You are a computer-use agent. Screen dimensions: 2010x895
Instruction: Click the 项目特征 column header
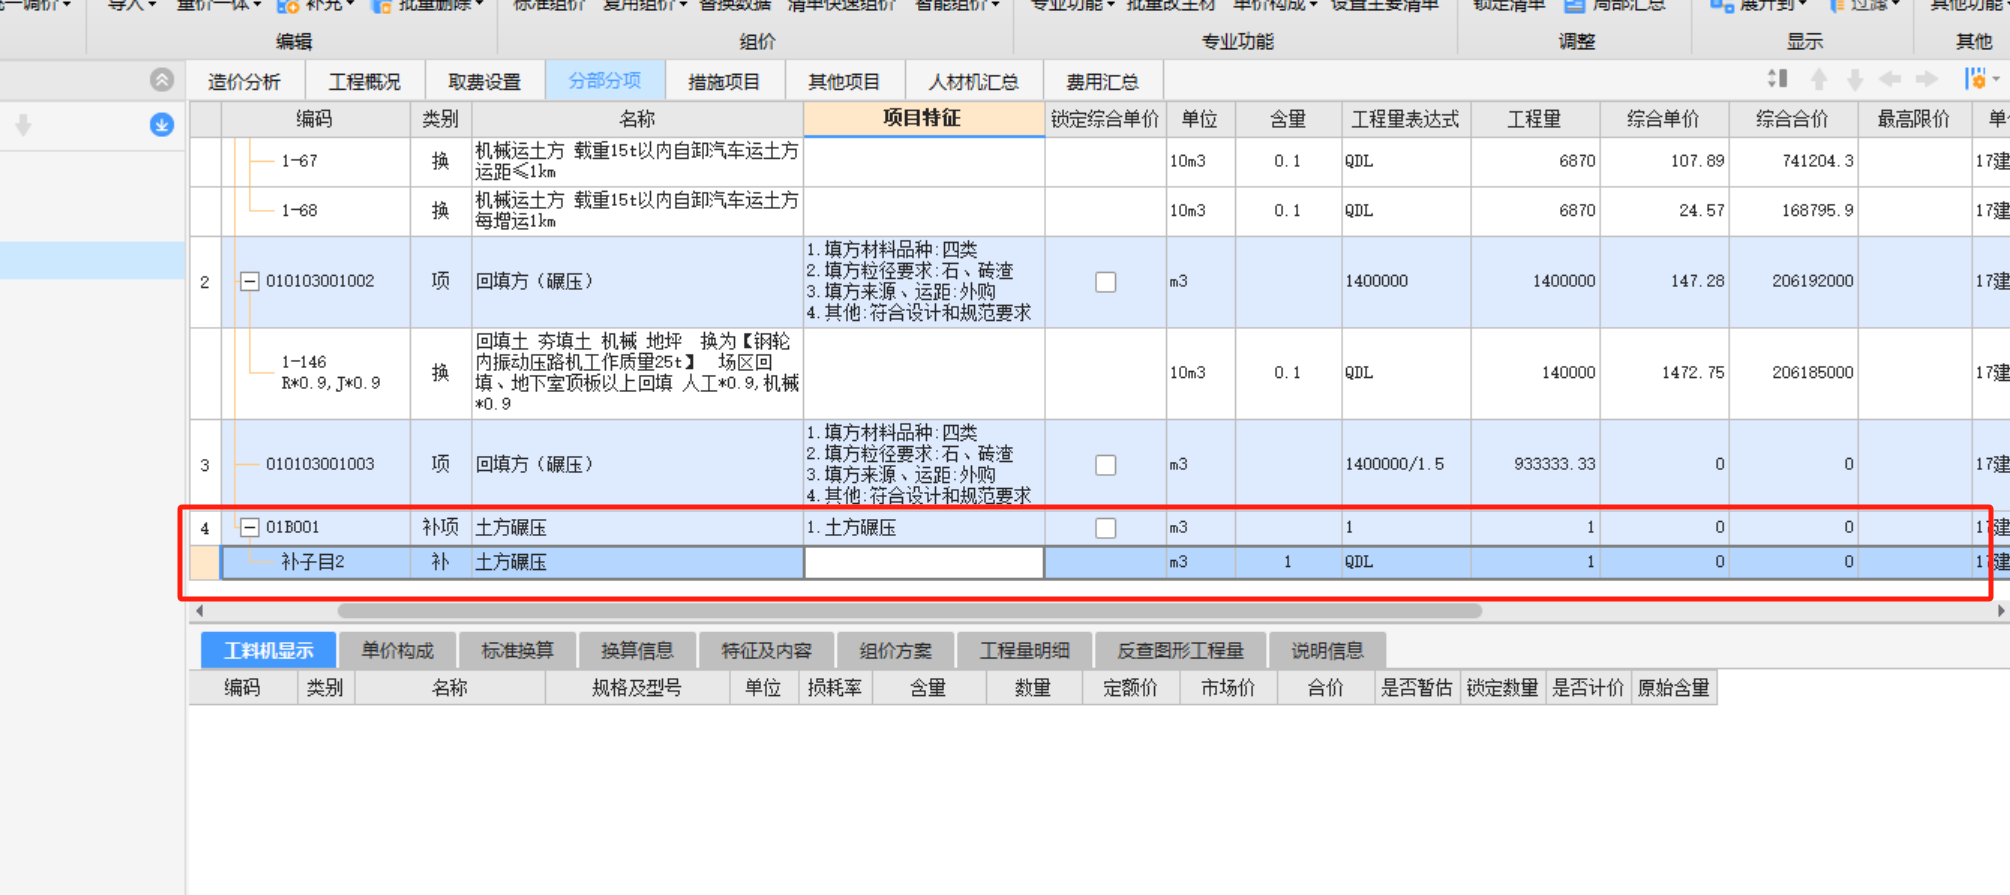[x=924, y=119]
